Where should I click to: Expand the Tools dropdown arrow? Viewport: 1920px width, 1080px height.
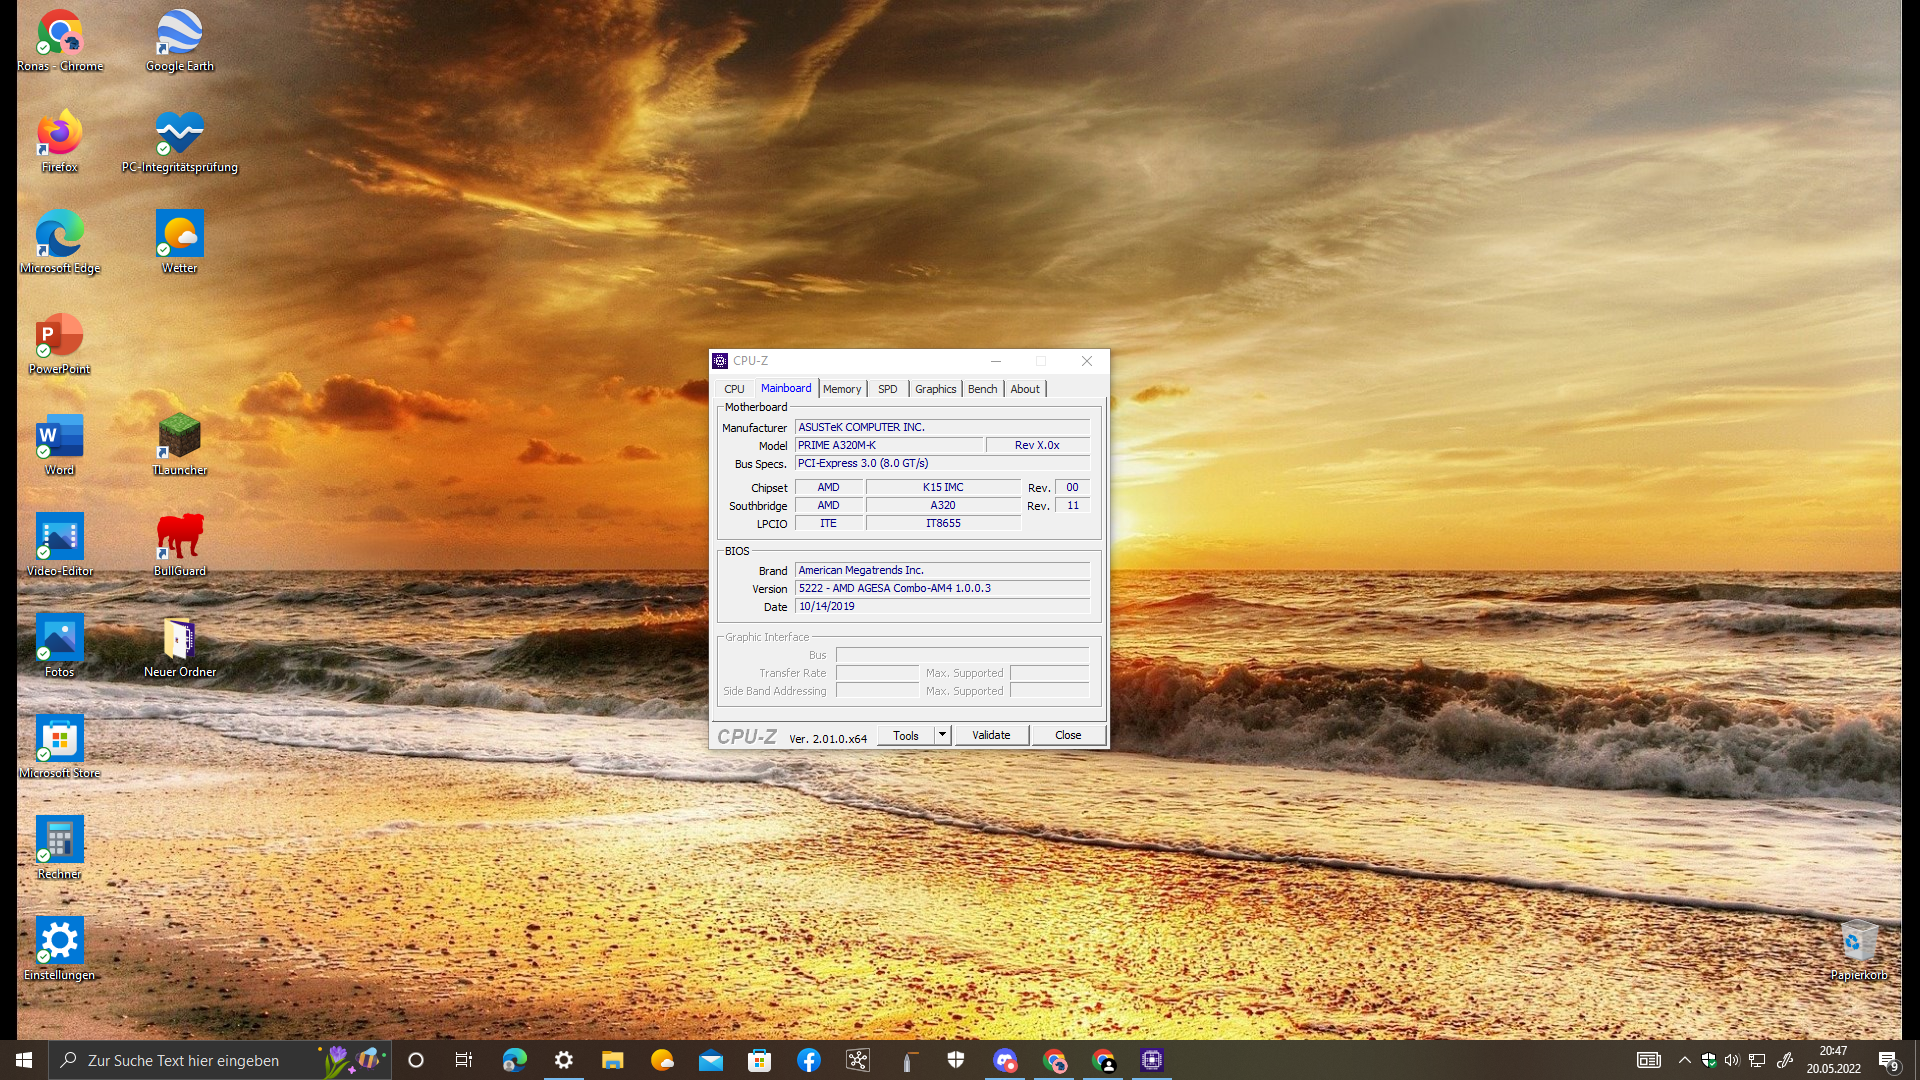942,735
